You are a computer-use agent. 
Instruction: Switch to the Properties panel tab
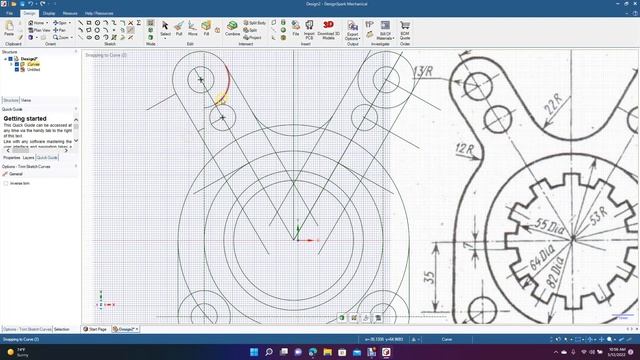[12, 158]
